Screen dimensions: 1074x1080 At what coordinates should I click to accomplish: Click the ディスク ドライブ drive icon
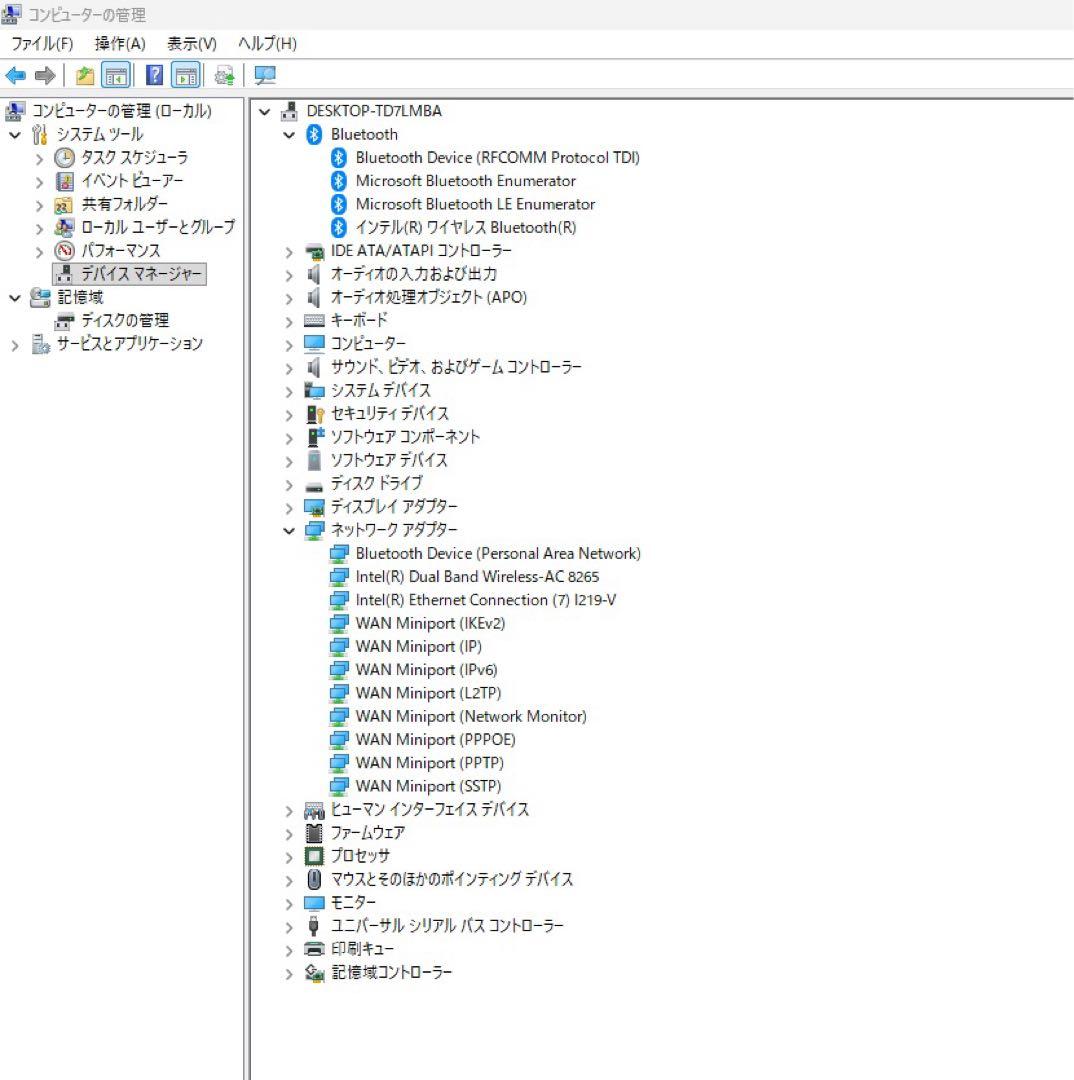click(x=314, y=486)
